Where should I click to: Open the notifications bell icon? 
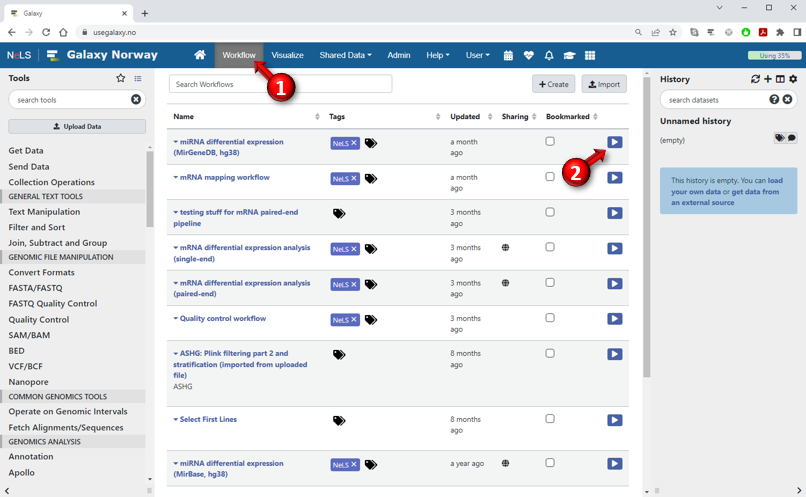click(549, 55)
